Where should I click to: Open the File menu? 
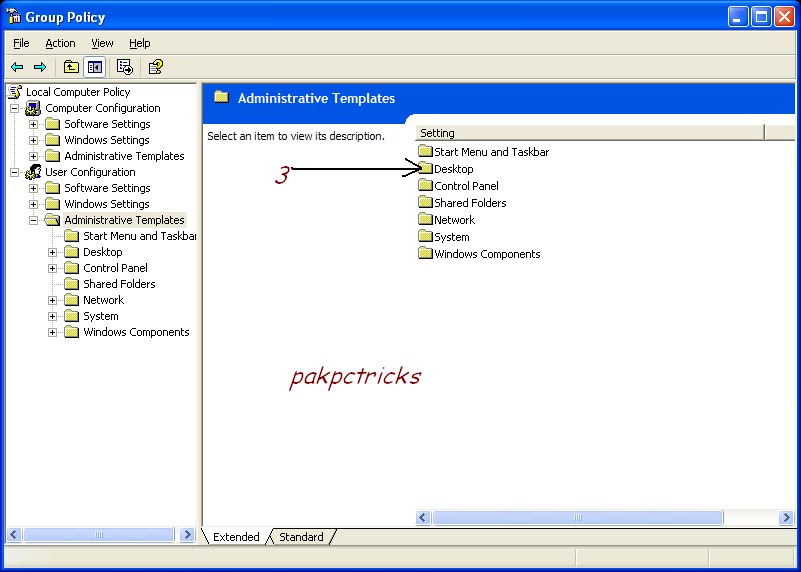(21, 43)
